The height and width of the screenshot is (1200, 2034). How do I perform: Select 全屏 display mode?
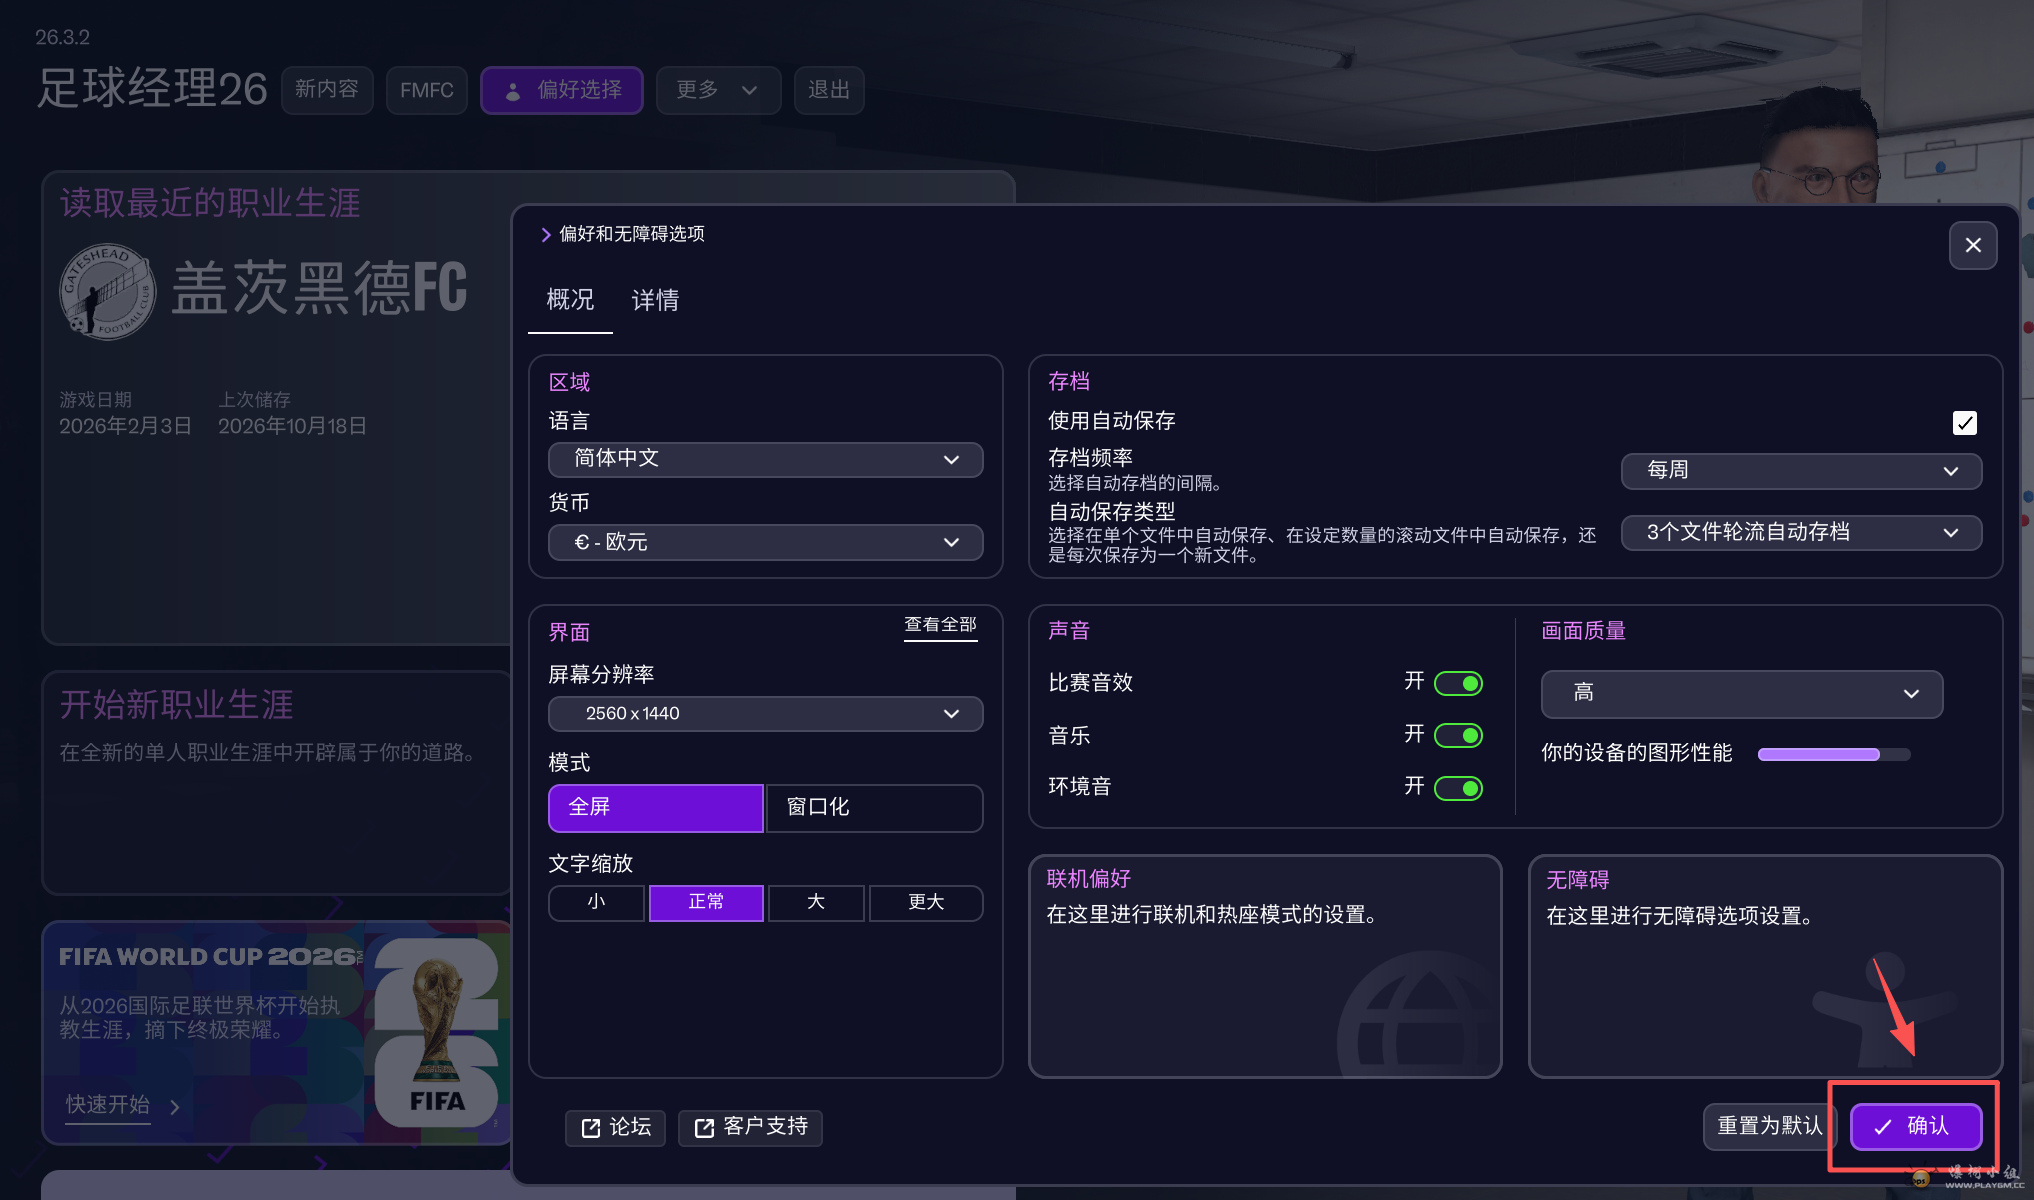point(656,807)
